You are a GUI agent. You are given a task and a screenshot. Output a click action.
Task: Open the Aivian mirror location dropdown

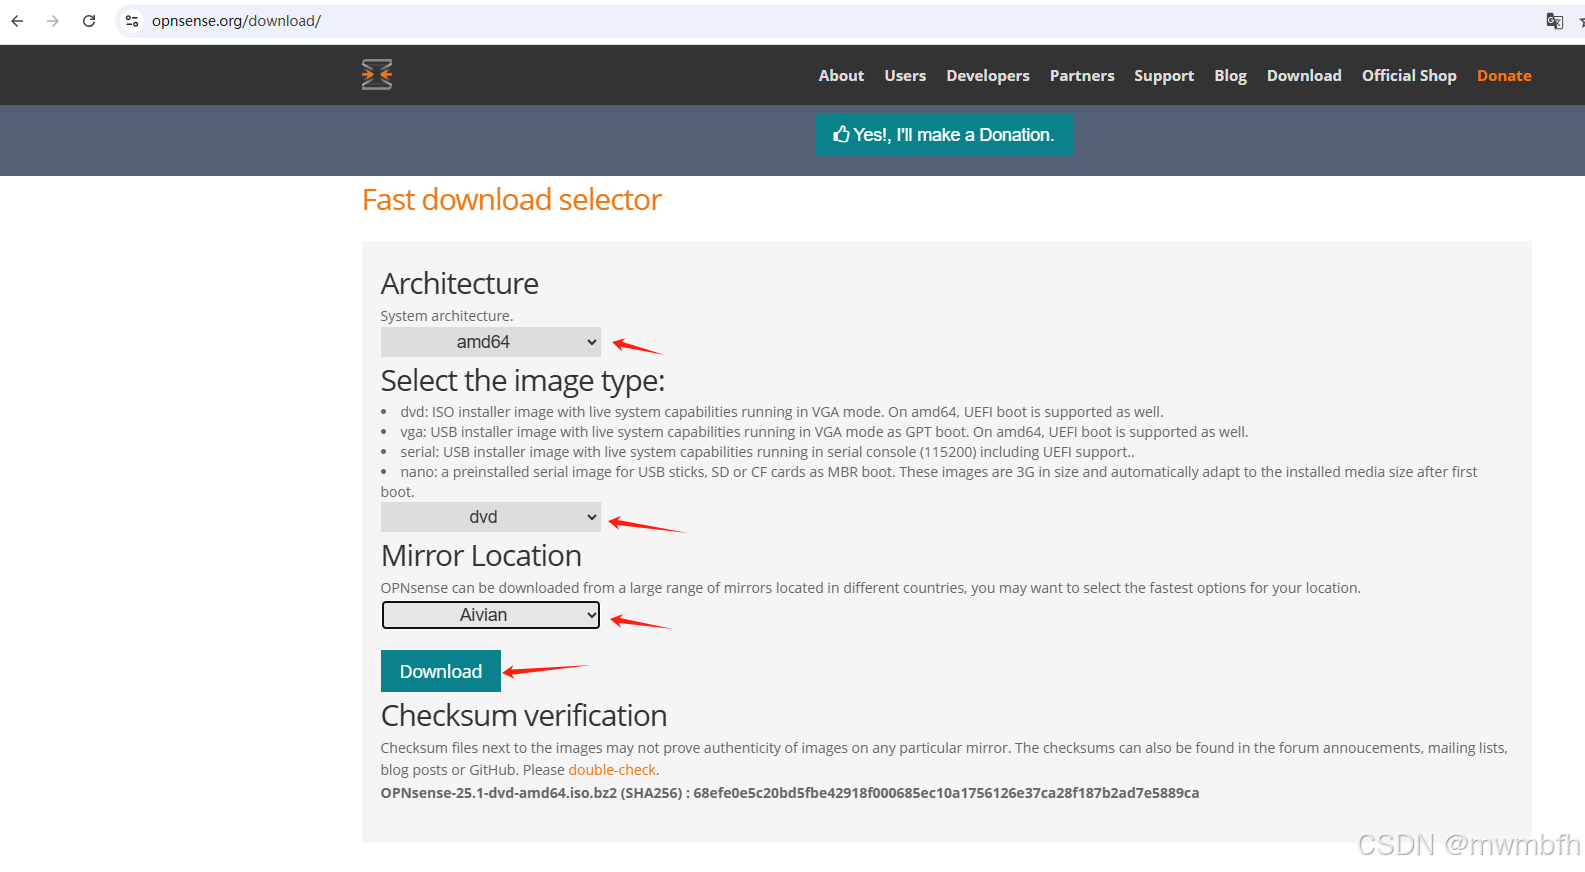[491, 615]
